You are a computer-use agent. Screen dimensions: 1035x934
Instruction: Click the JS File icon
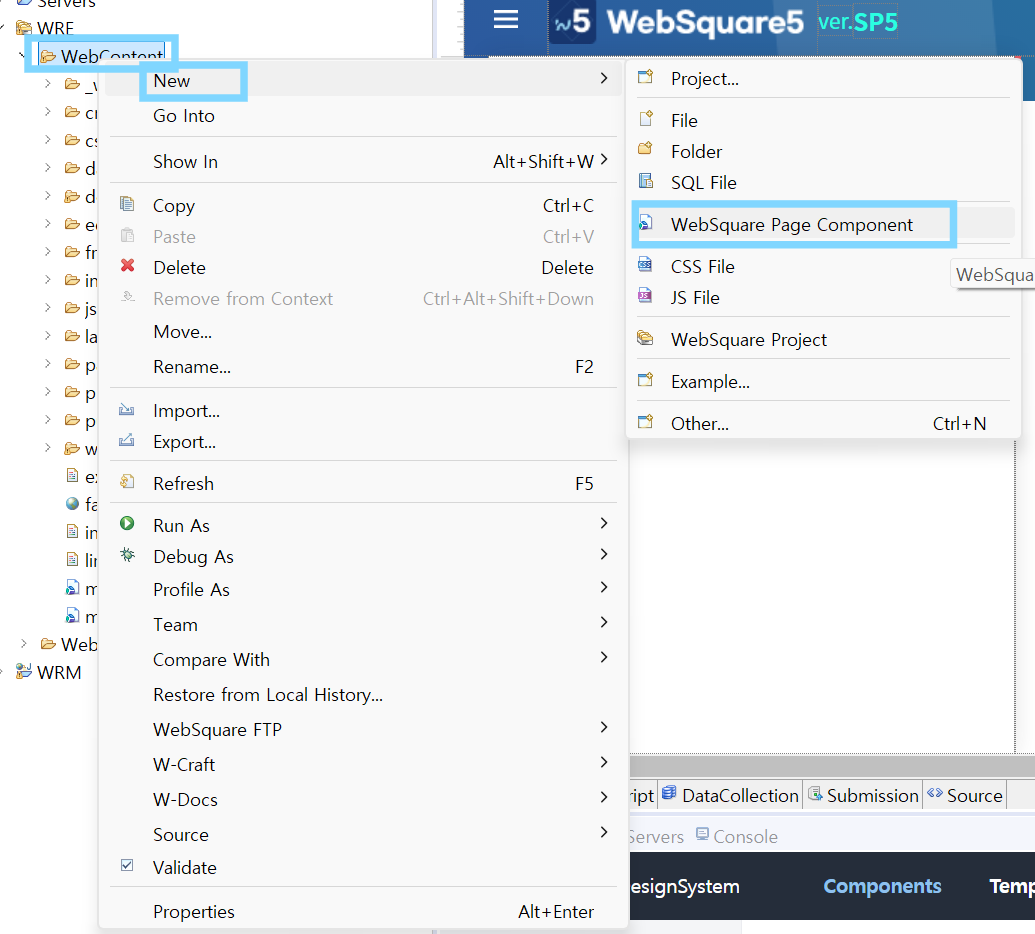click(646, 296)
